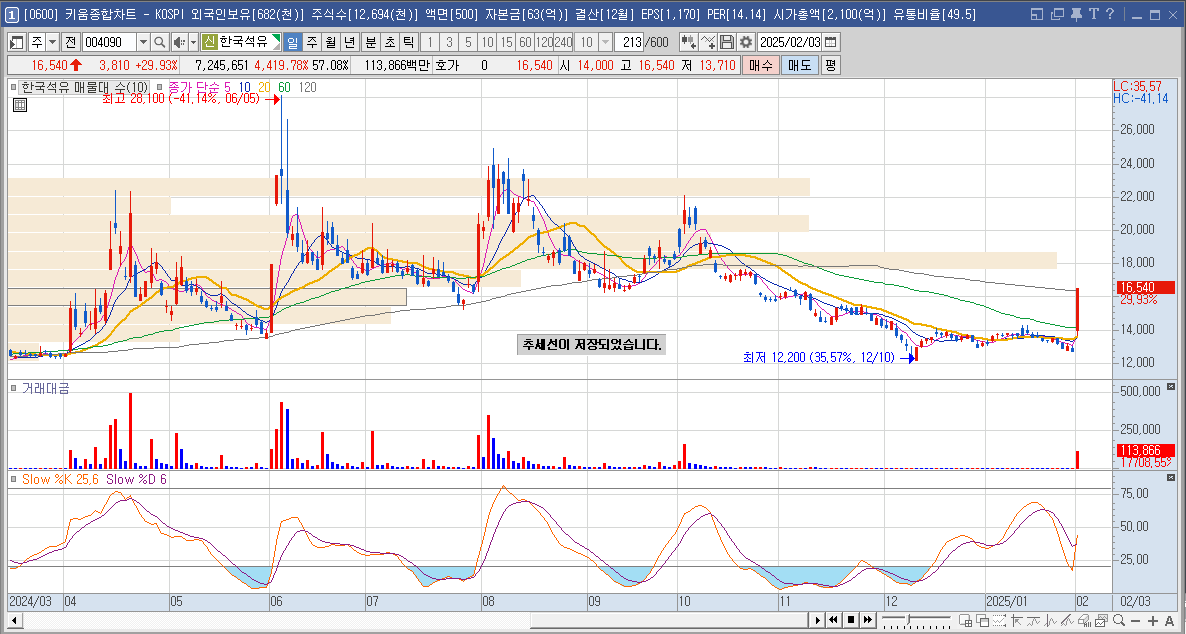The height and width of the screenshot is (634, 1186).
Task: Click the add chart pane icon at bottom
Action: pos(965,620)
